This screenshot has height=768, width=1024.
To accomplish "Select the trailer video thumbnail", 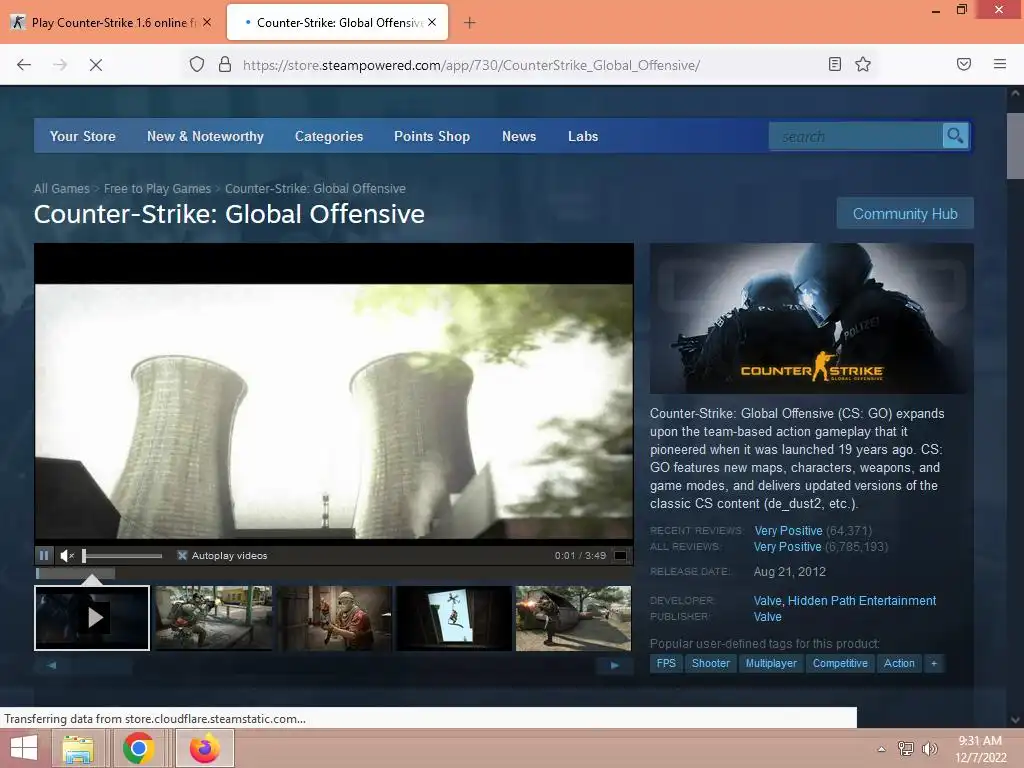I will (92, 618).
